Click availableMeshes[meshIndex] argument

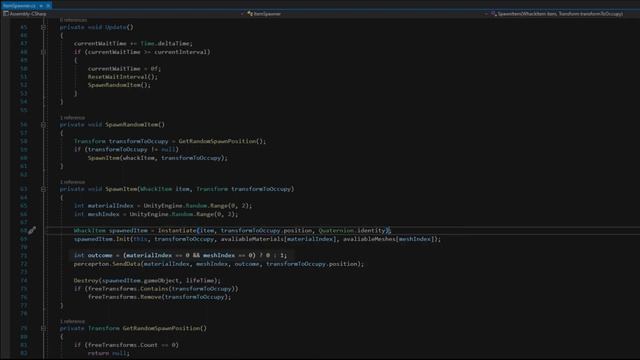pyautogui.click(x=390, y=239)
